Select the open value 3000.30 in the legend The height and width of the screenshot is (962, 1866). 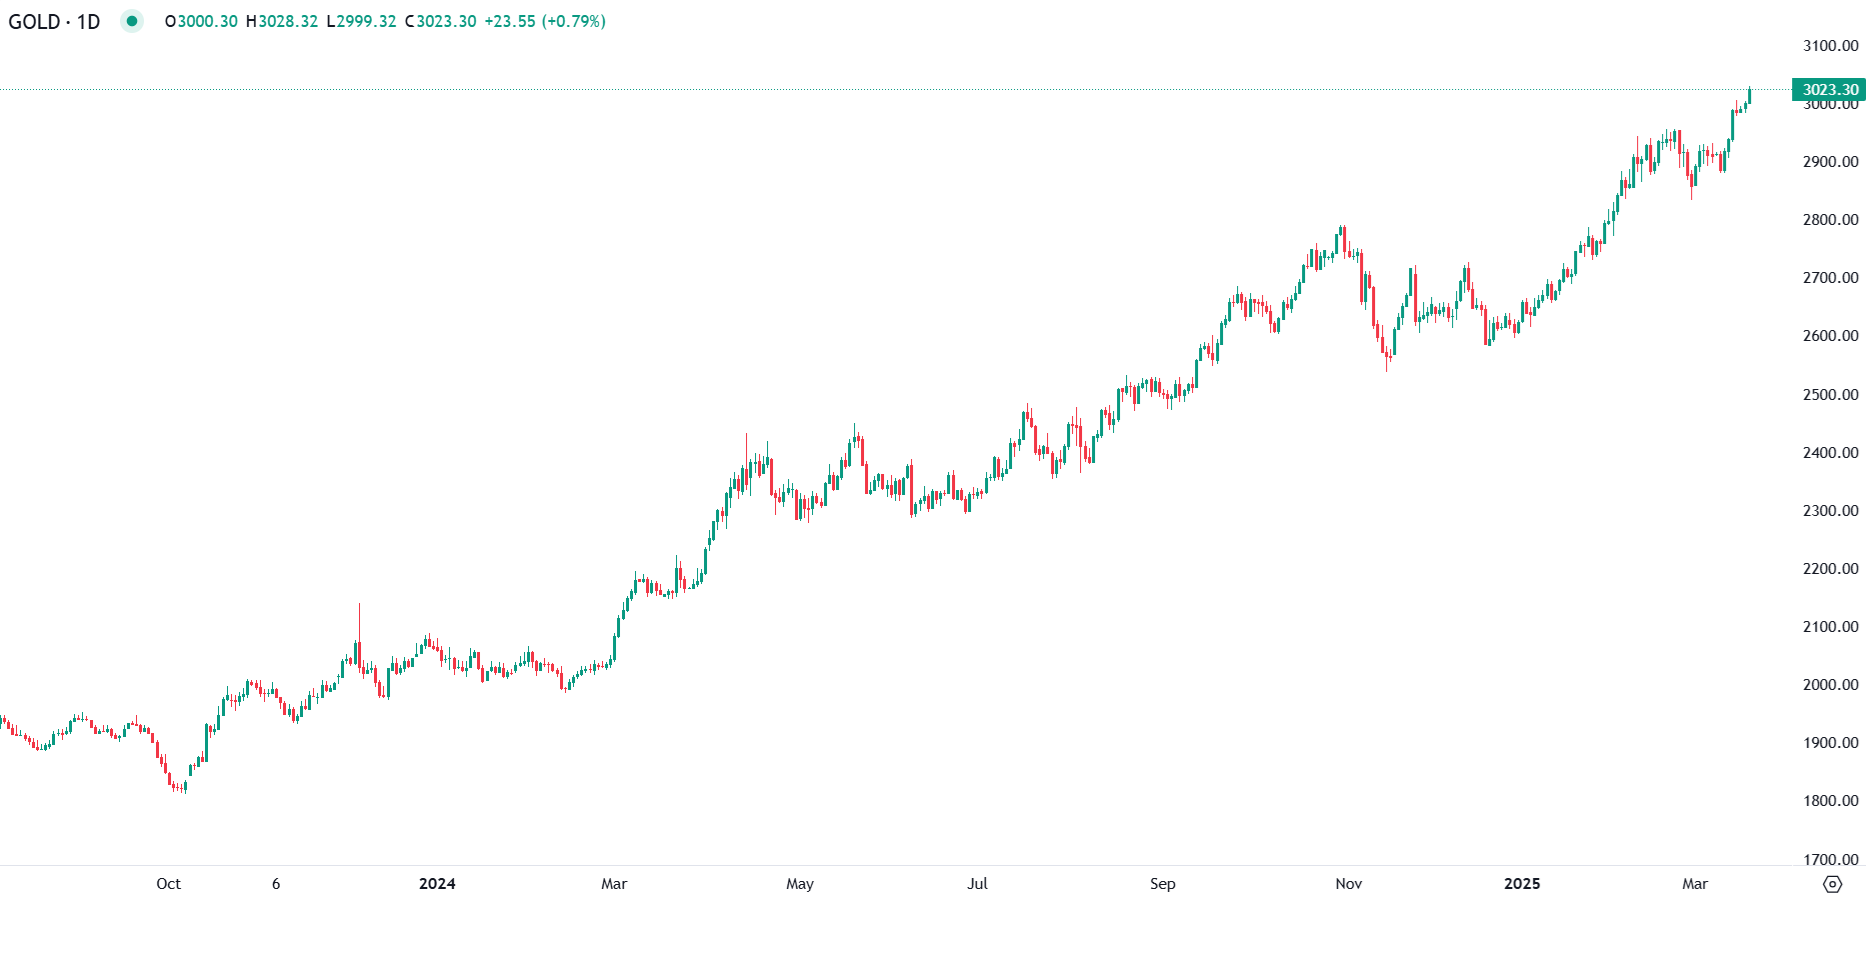207,21
